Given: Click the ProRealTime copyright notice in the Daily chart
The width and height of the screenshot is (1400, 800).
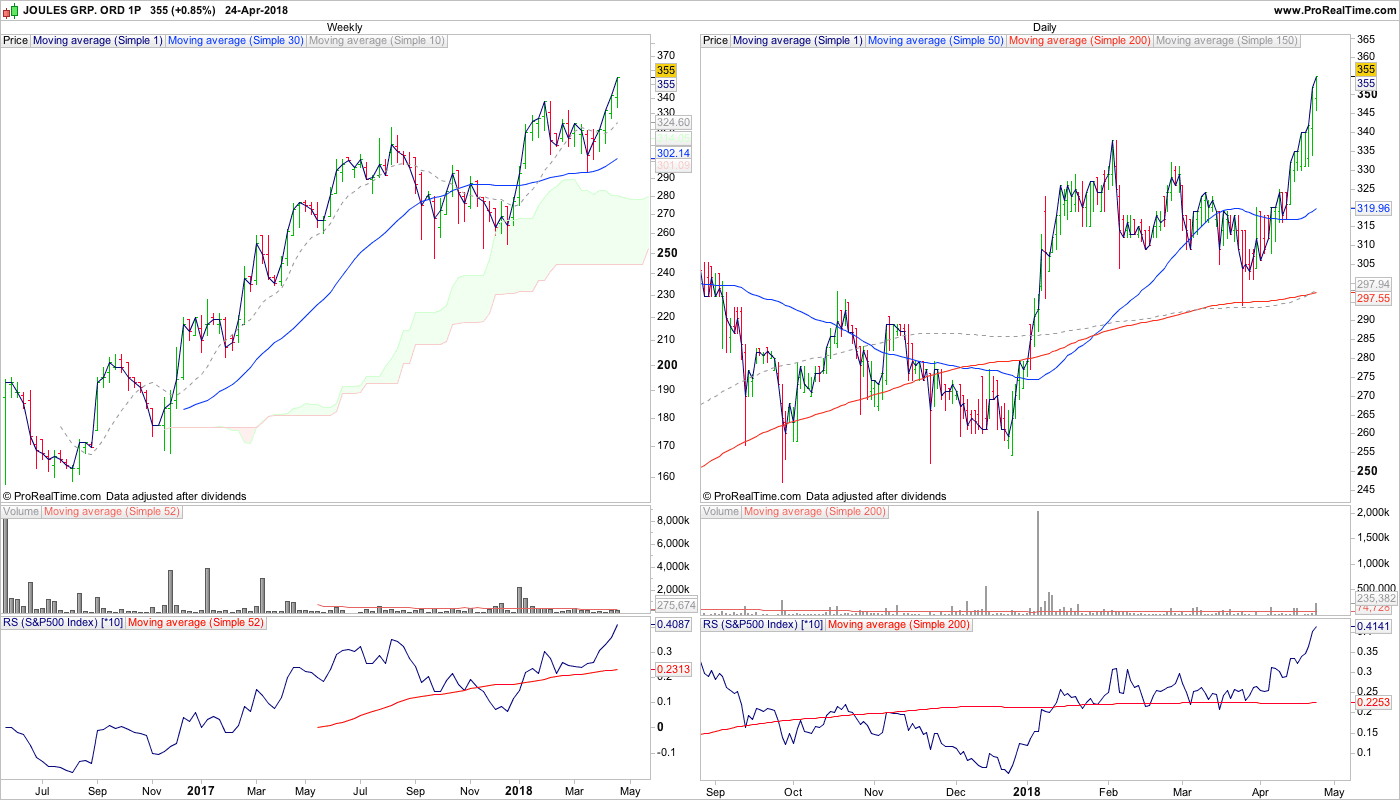Looking at the screenshot, I should click(x=824, y=496).
